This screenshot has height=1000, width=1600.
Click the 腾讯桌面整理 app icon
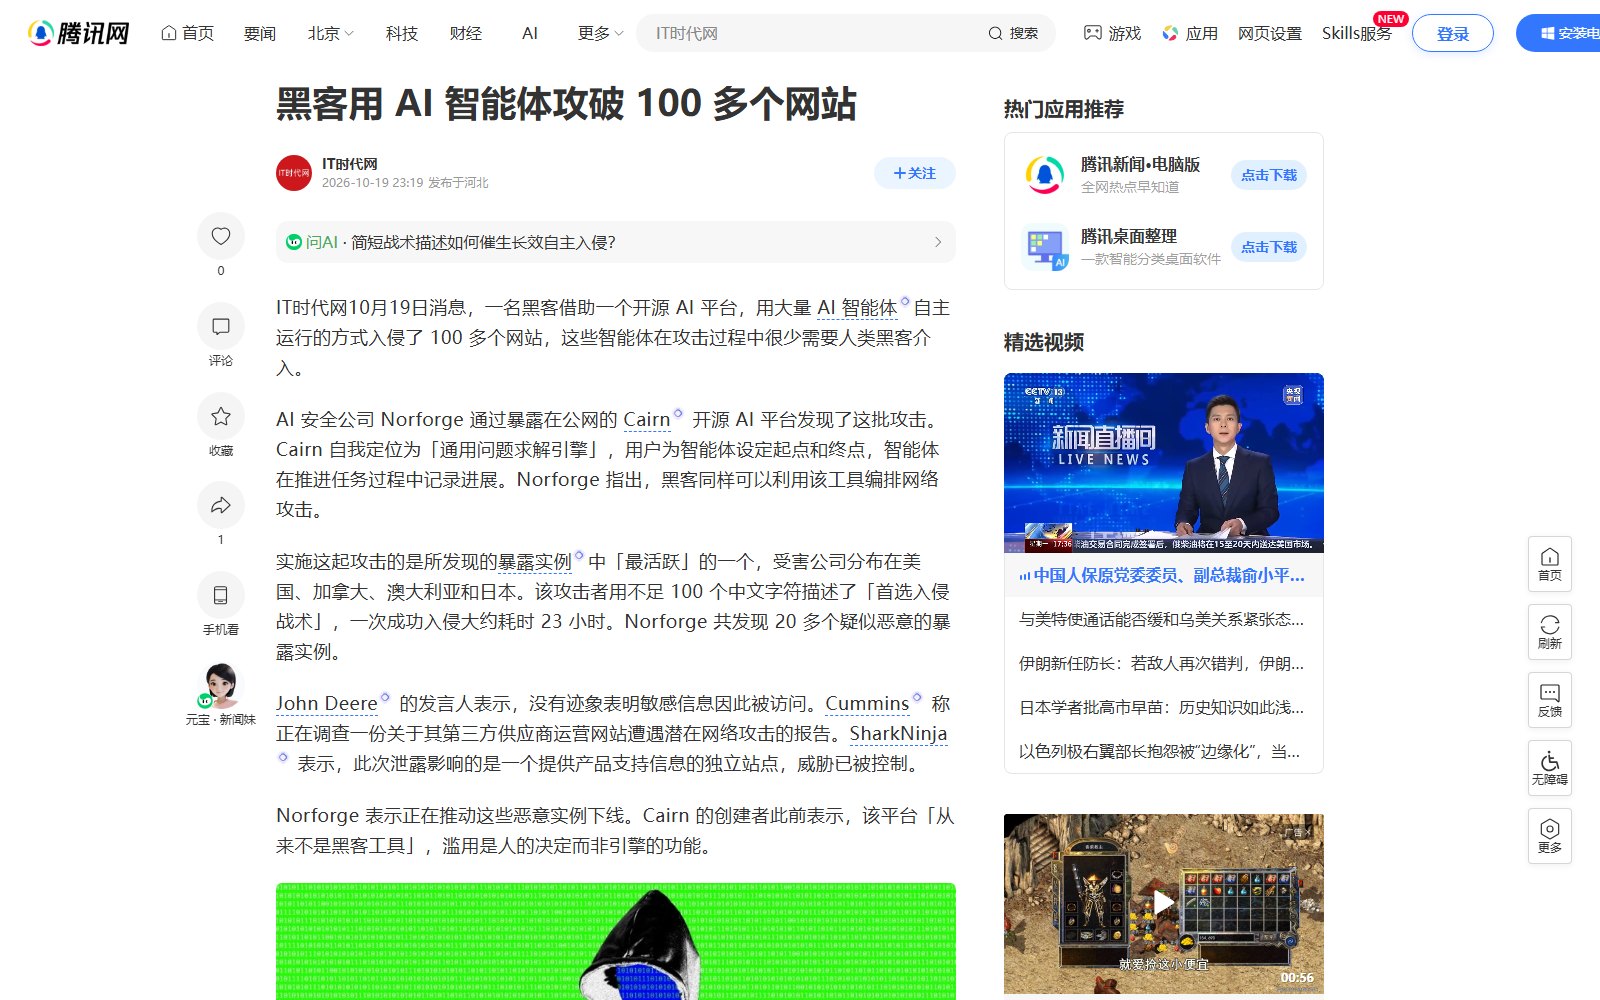1045,247
